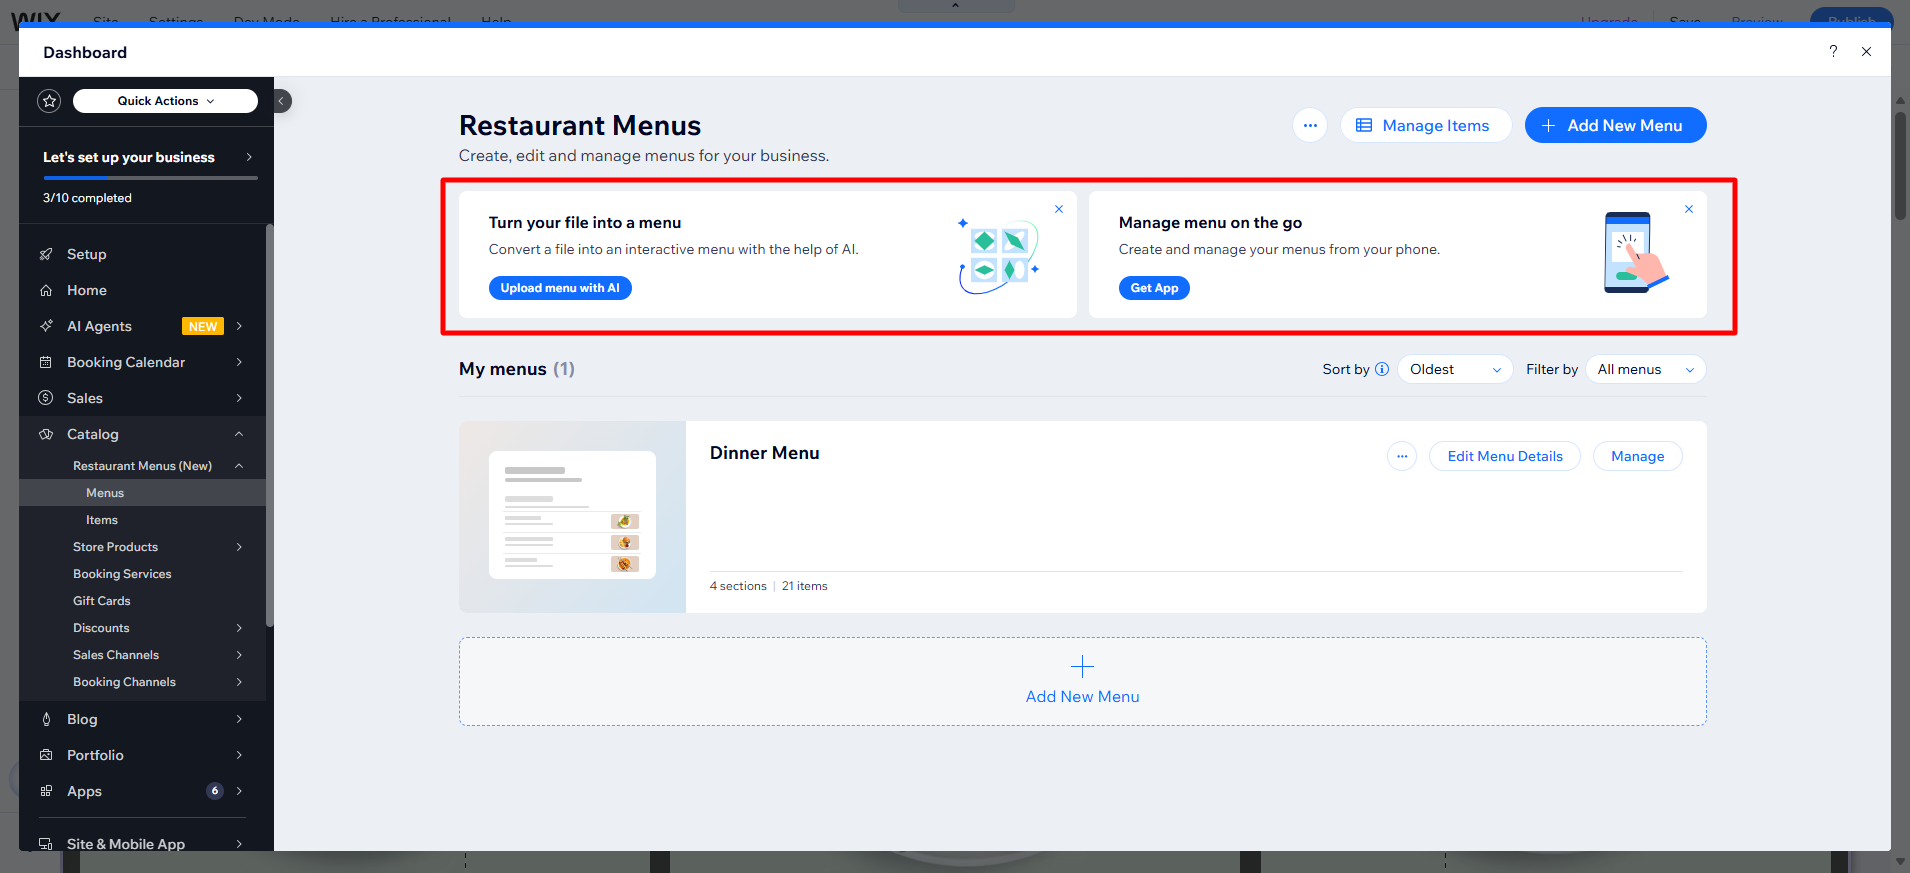This screenshot has height=873, width=1910.
Task: Click the Sort by info icon
Action: (1382, 369)
